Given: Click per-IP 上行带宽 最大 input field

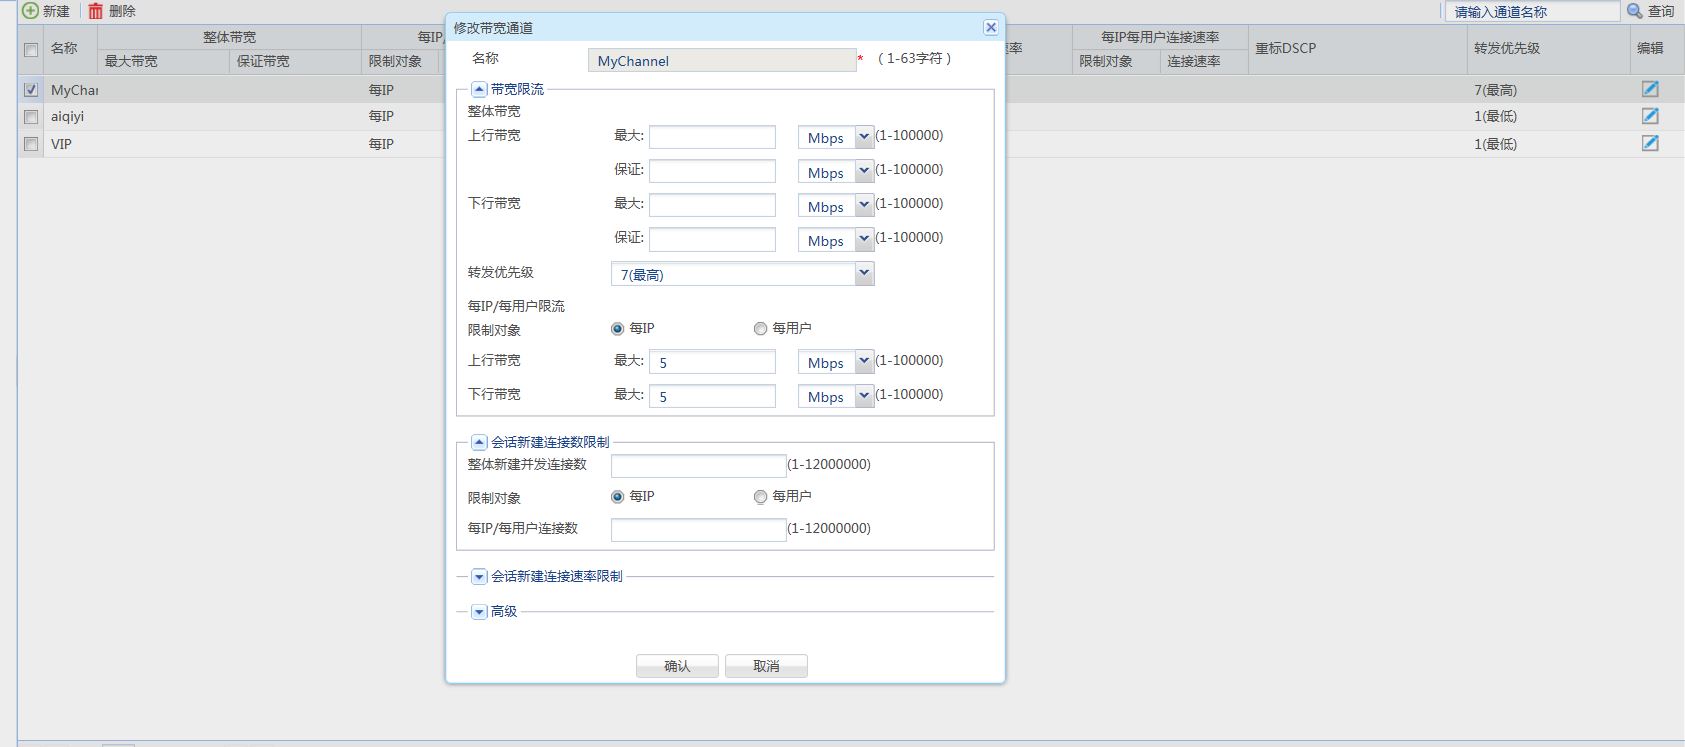Looking at the screenshot, I should point(712,362).
